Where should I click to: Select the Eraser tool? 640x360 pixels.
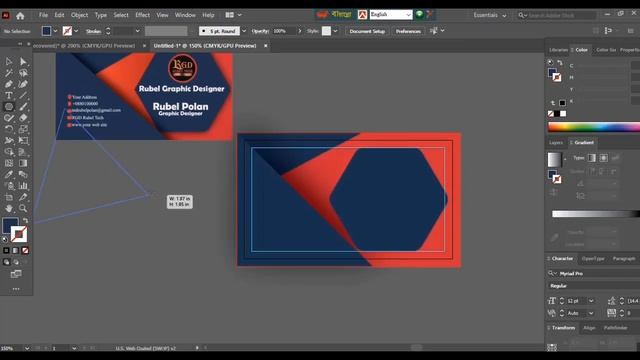[23, 118]
